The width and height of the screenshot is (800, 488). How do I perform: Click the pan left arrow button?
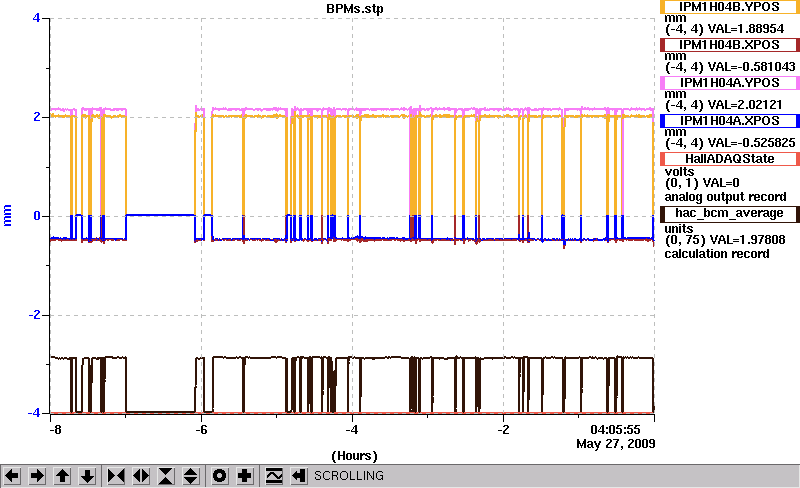click(12, 476)
